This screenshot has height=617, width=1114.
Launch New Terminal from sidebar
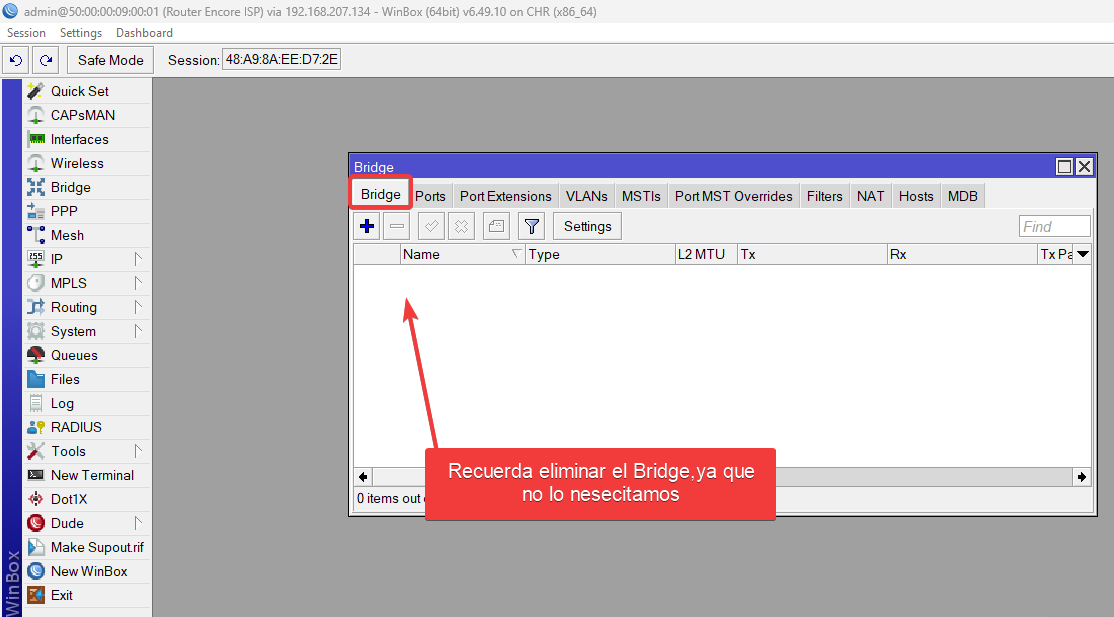[x=92, y=475]
